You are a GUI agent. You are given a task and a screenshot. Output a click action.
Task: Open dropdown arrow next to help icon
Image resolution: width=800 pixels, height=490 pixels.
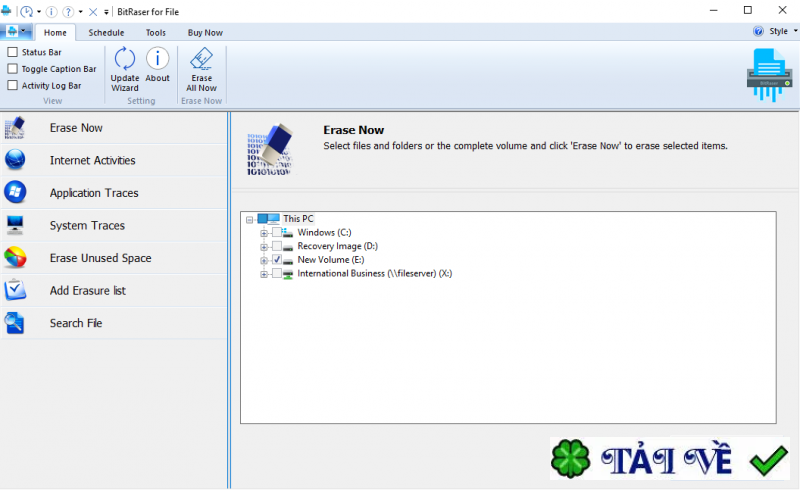[x=80, y=12]
